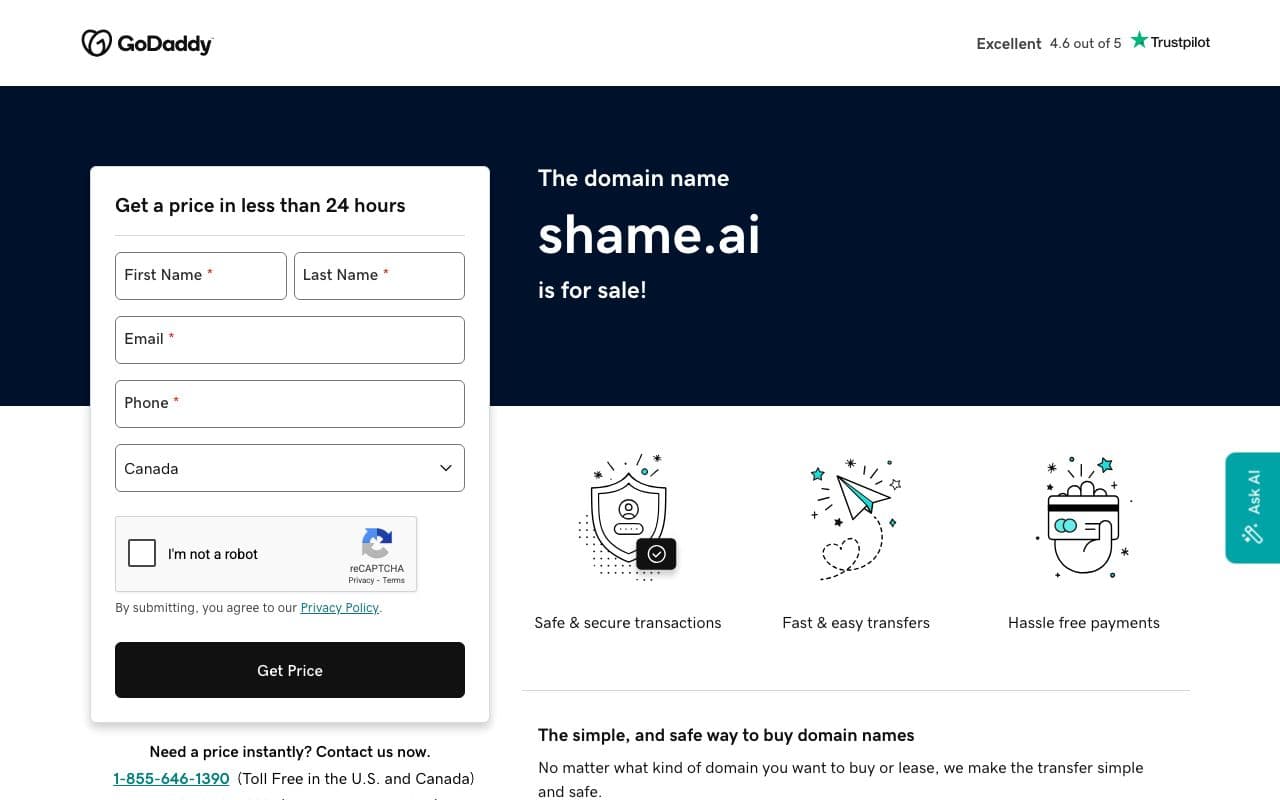Click the Hassle free payments gift icon
Image resolution: width=1280 pixels, height=800 pixels.
pyautogui.click(x=1083, y=517)
